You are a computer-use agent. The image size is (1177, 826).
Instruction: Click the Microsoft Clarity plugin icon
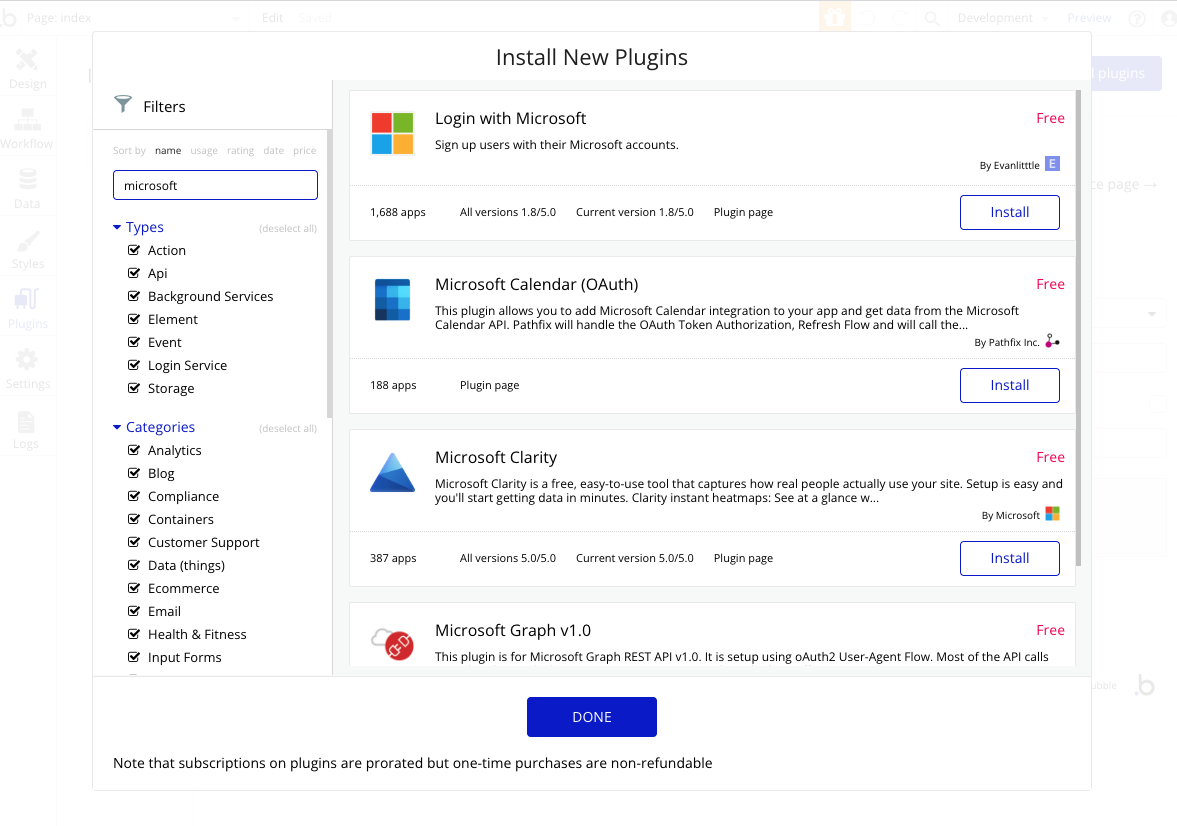[392, 472]
